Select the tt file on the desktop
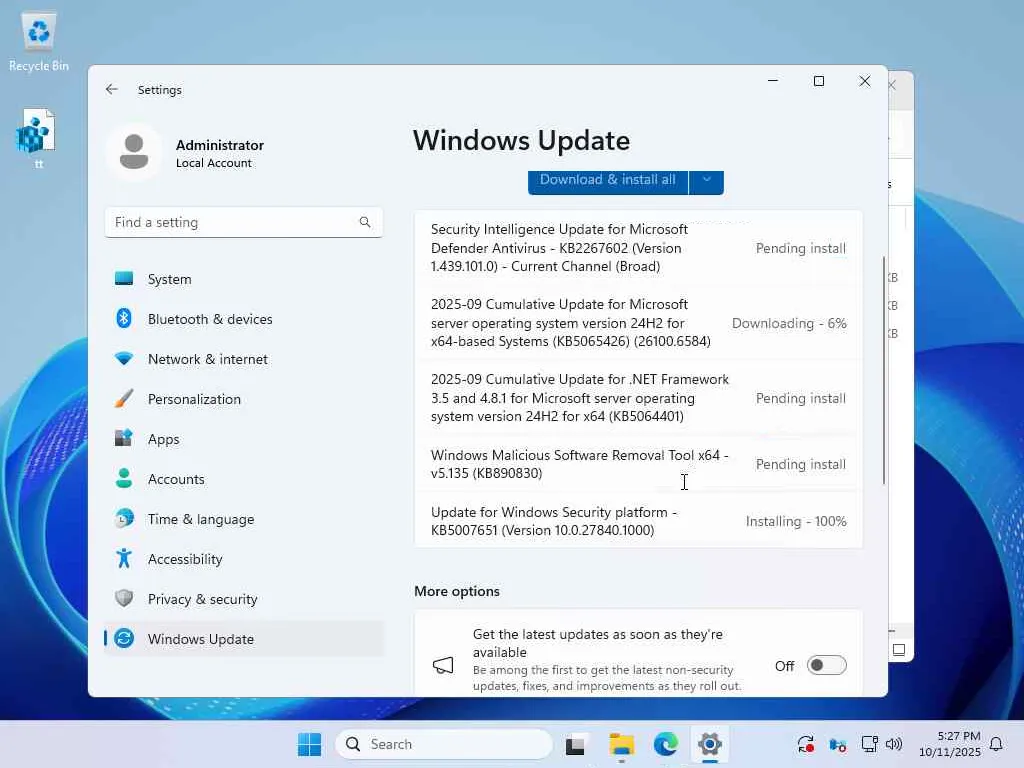The image size is (1024, 768). 37,139
